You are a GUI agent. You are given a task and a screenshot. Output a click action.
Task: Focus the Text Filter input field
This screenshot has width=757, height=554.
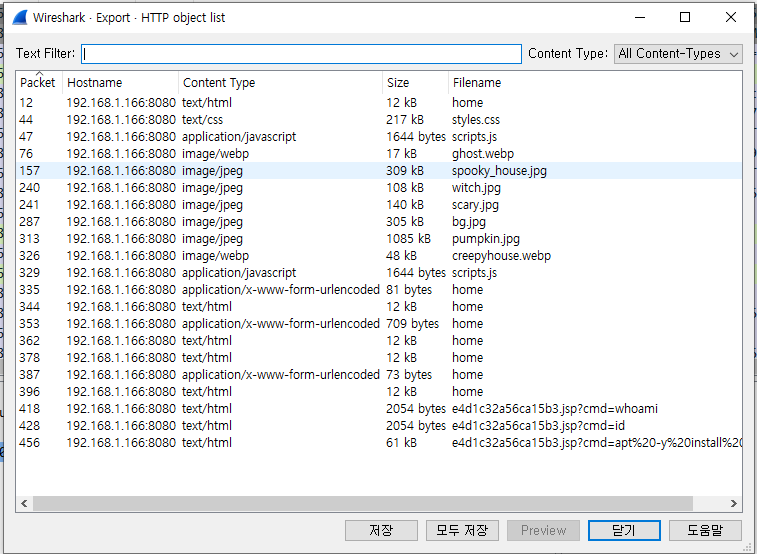point(301,54)
